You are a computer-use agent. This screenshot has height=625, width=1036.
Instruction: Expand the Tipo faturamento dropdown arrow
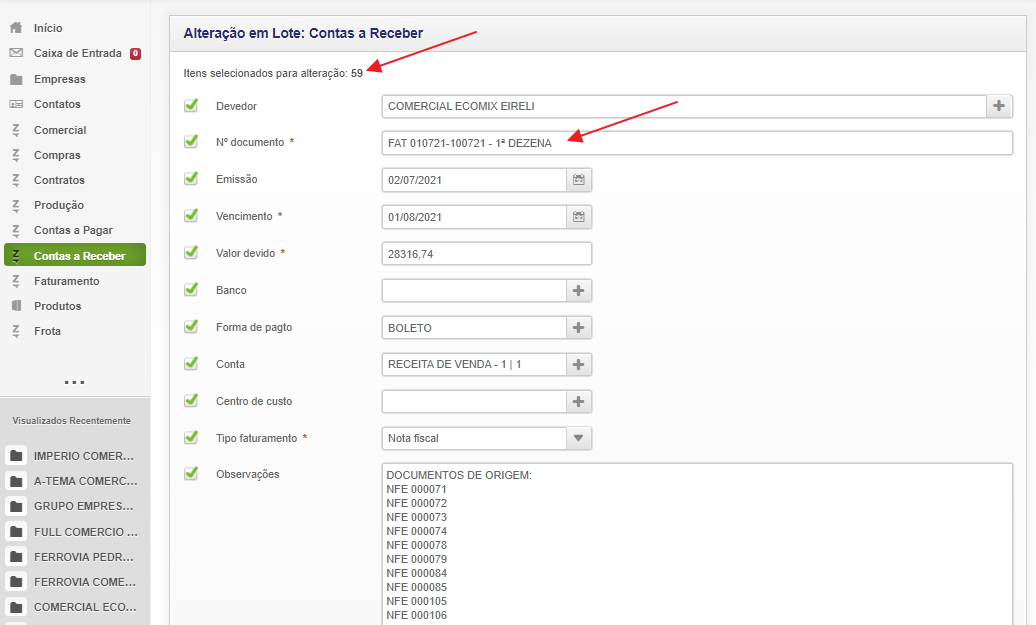(x=579, y=439)
